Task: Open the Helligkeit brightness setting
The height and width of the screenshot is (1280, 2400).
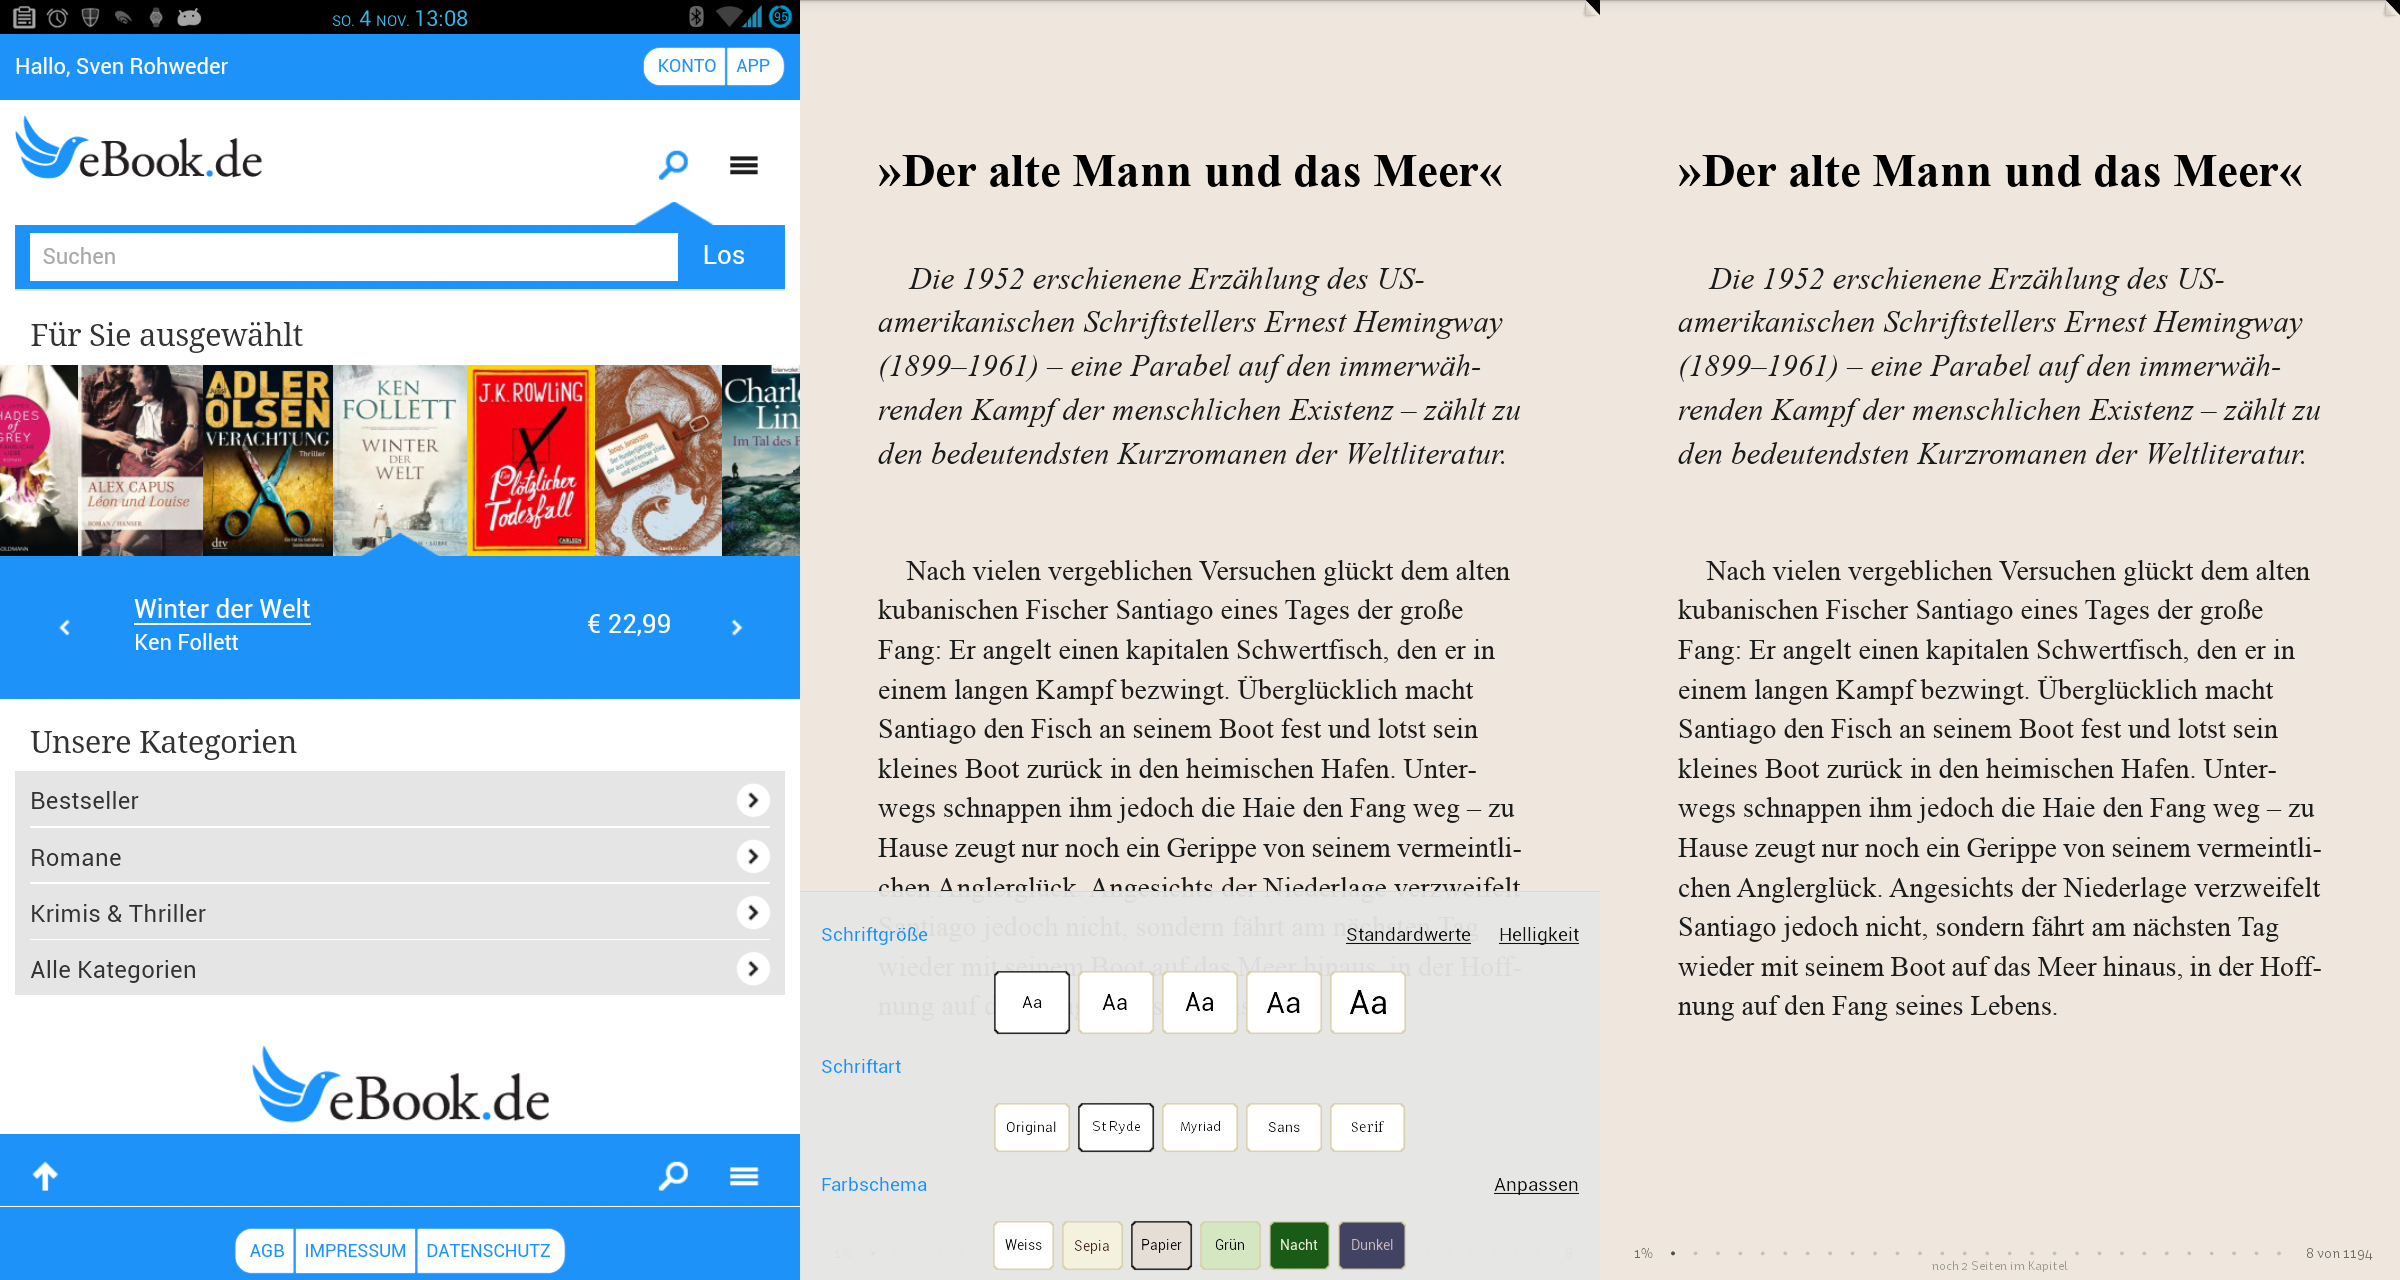Action: tap(1538, 934)
